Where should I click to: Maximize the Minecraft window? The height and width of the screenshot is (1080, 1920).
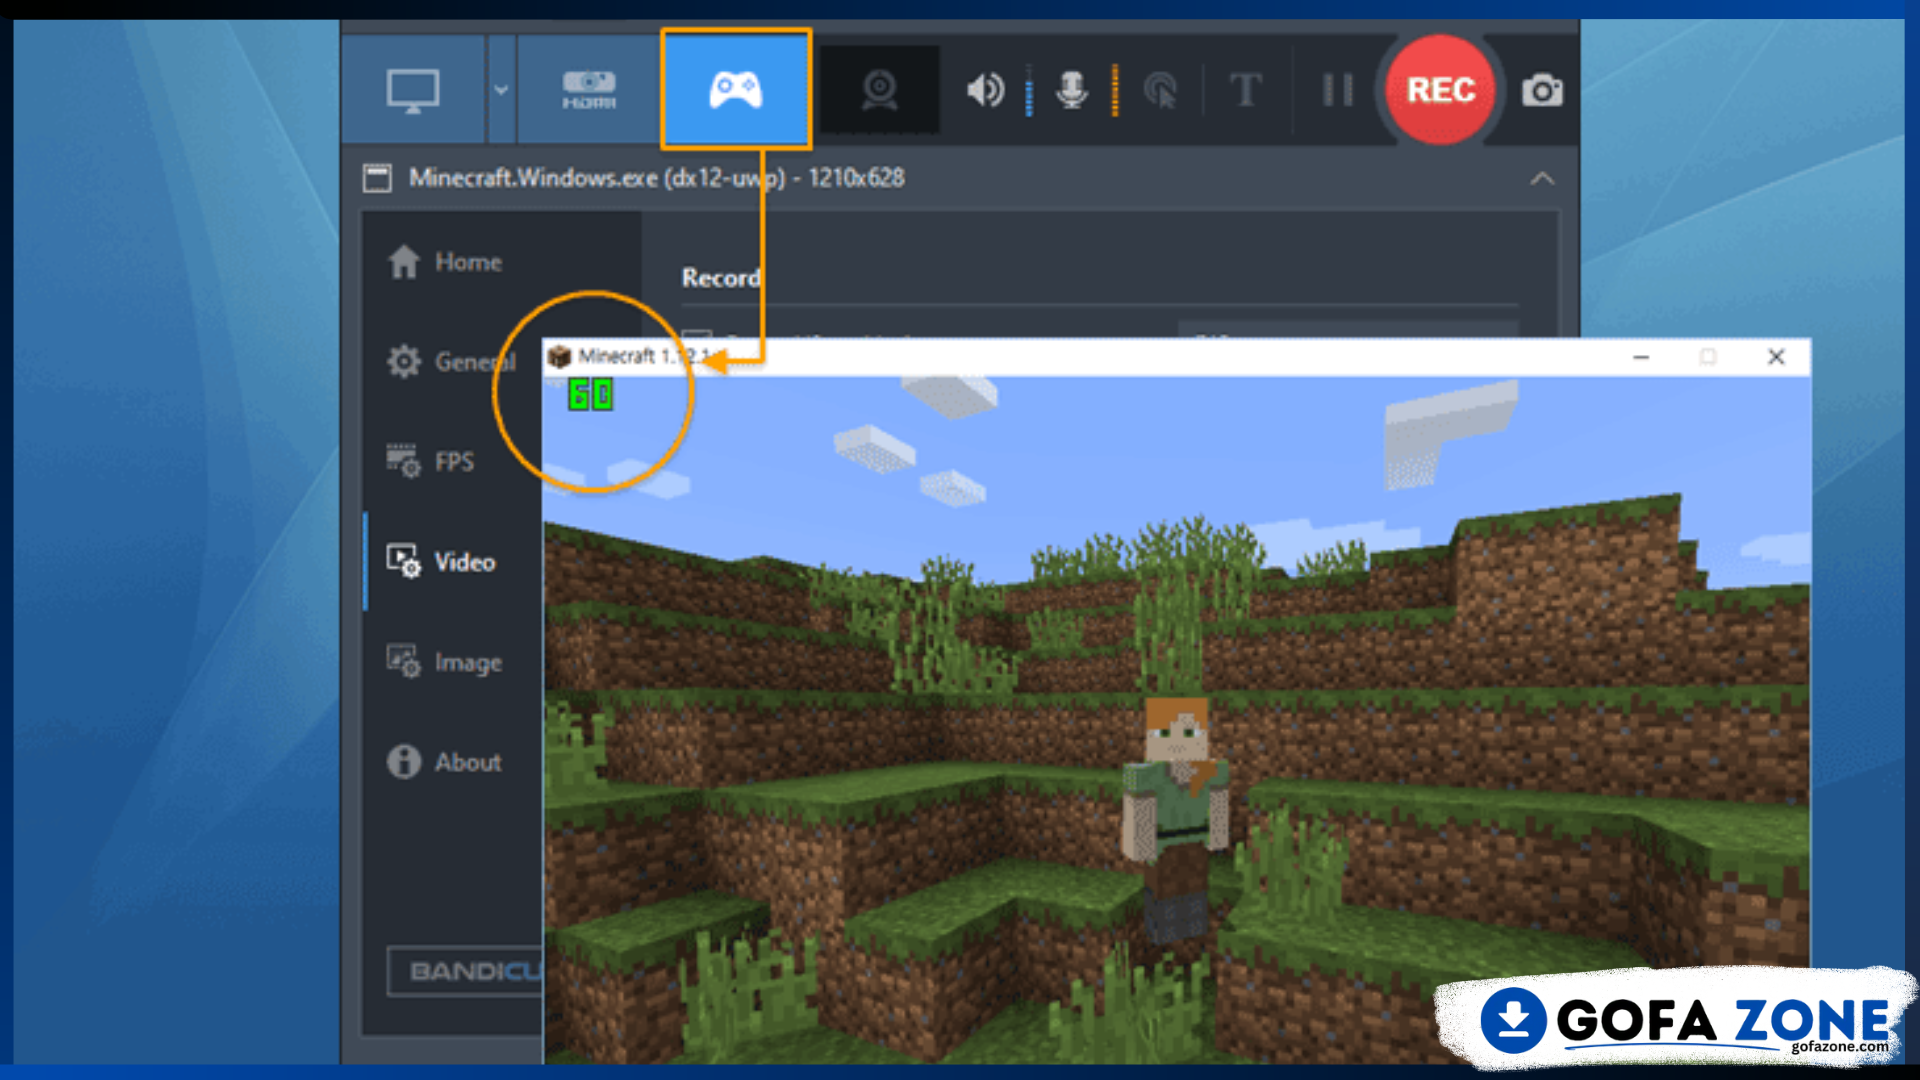1708,357
